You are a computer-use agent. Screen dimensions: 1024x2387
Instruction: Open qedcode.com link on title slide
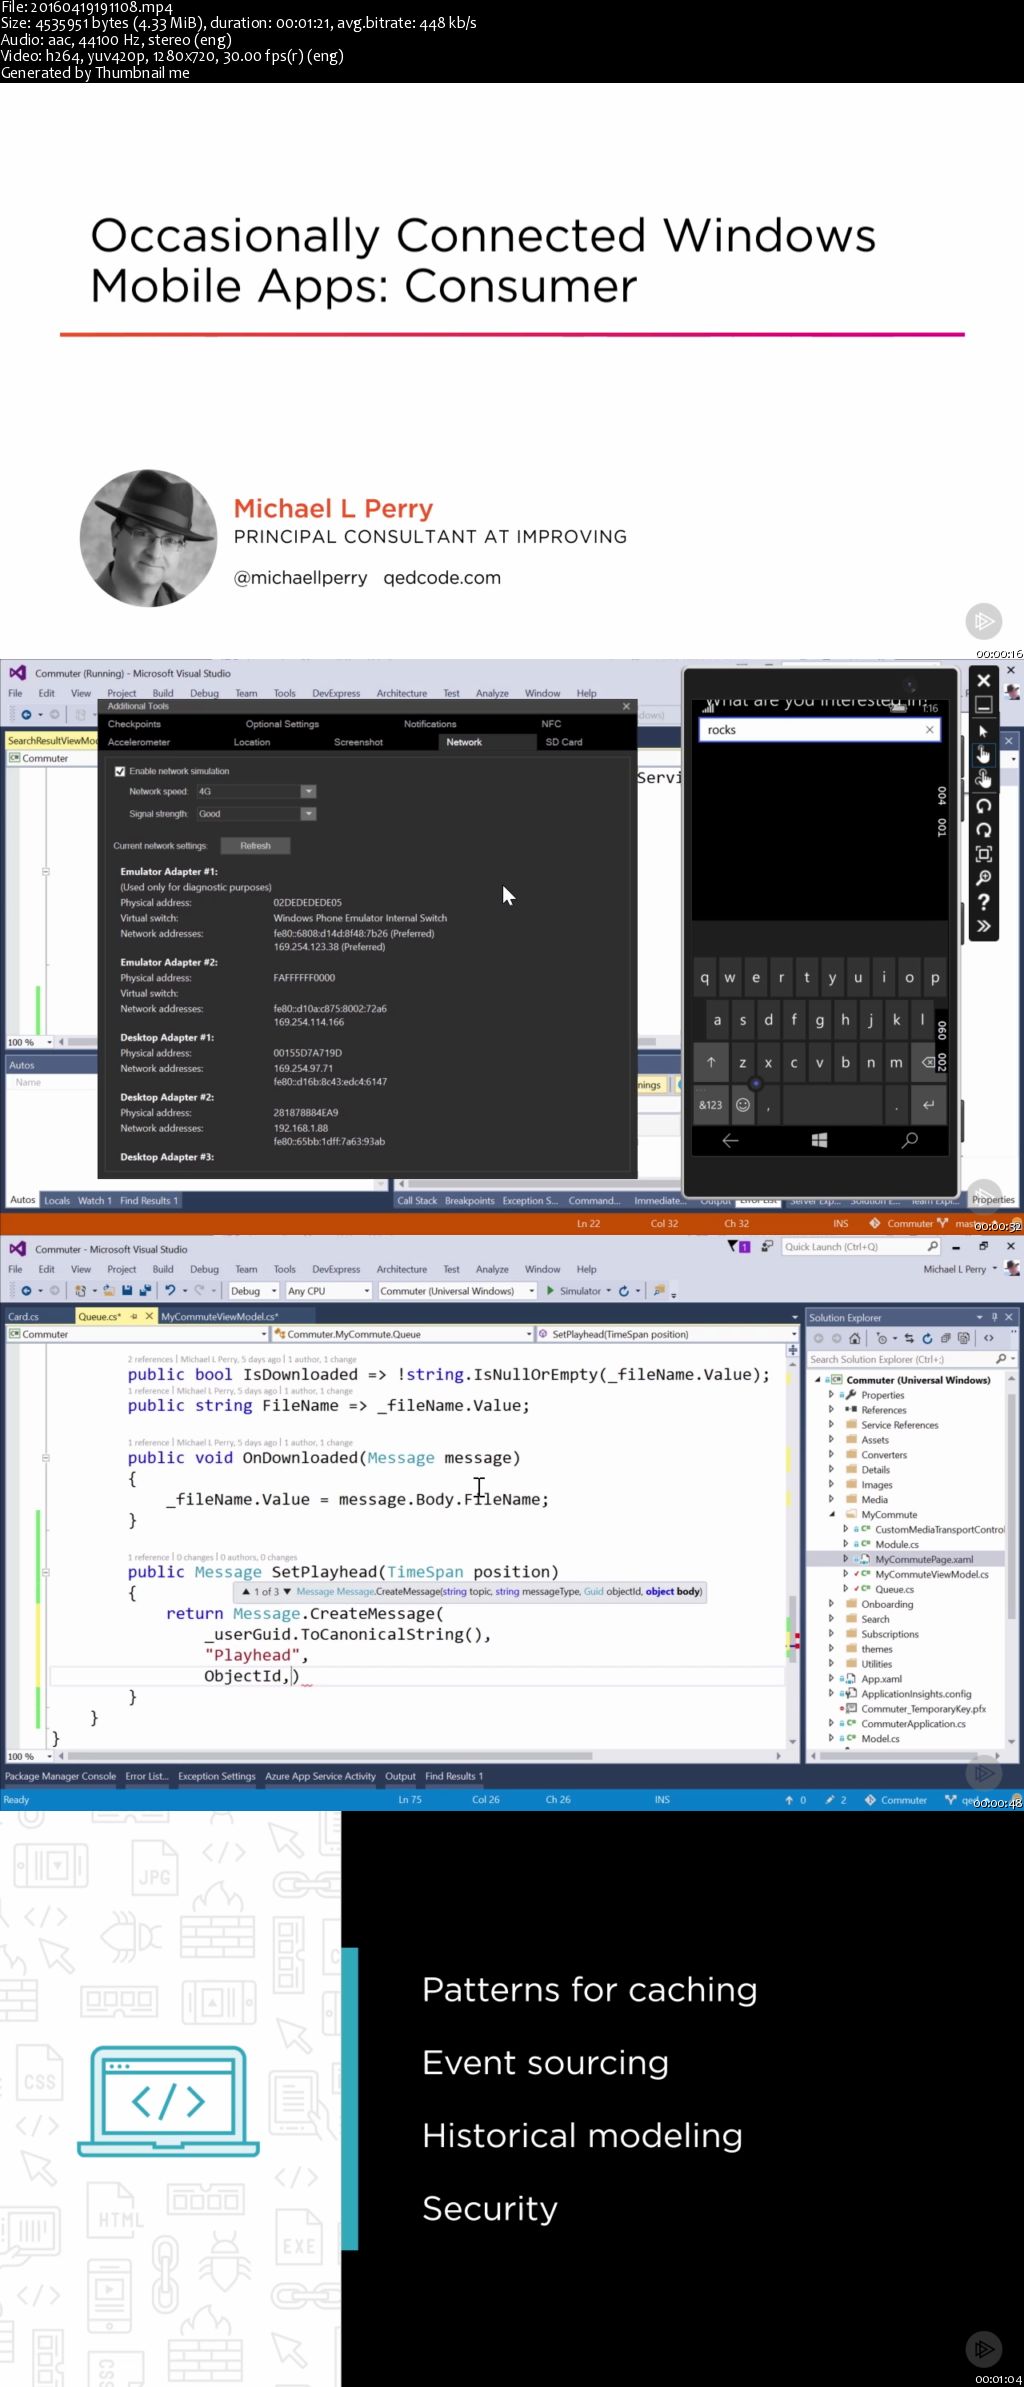[x=442, y=577]
